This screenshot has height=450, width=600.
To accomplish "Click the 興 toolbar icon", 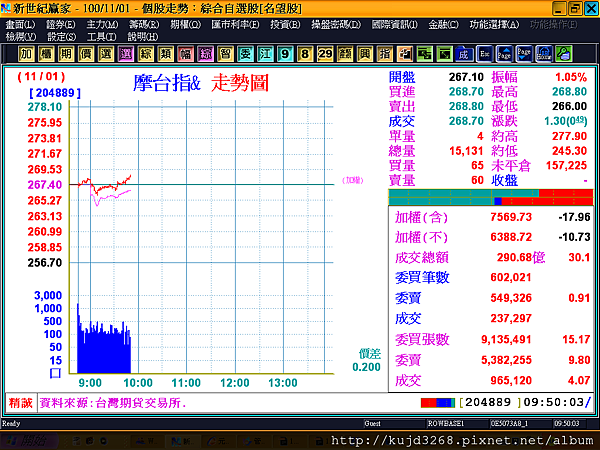I will click(365, 54).
